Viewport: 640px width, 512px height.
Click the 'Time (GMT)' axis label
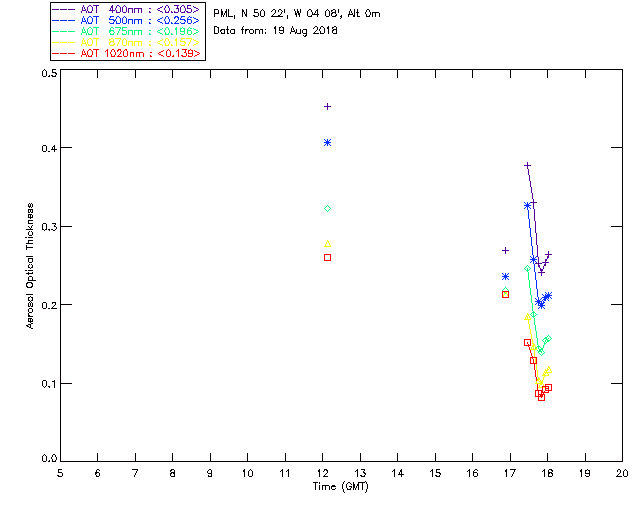click(x=341, y=486)
